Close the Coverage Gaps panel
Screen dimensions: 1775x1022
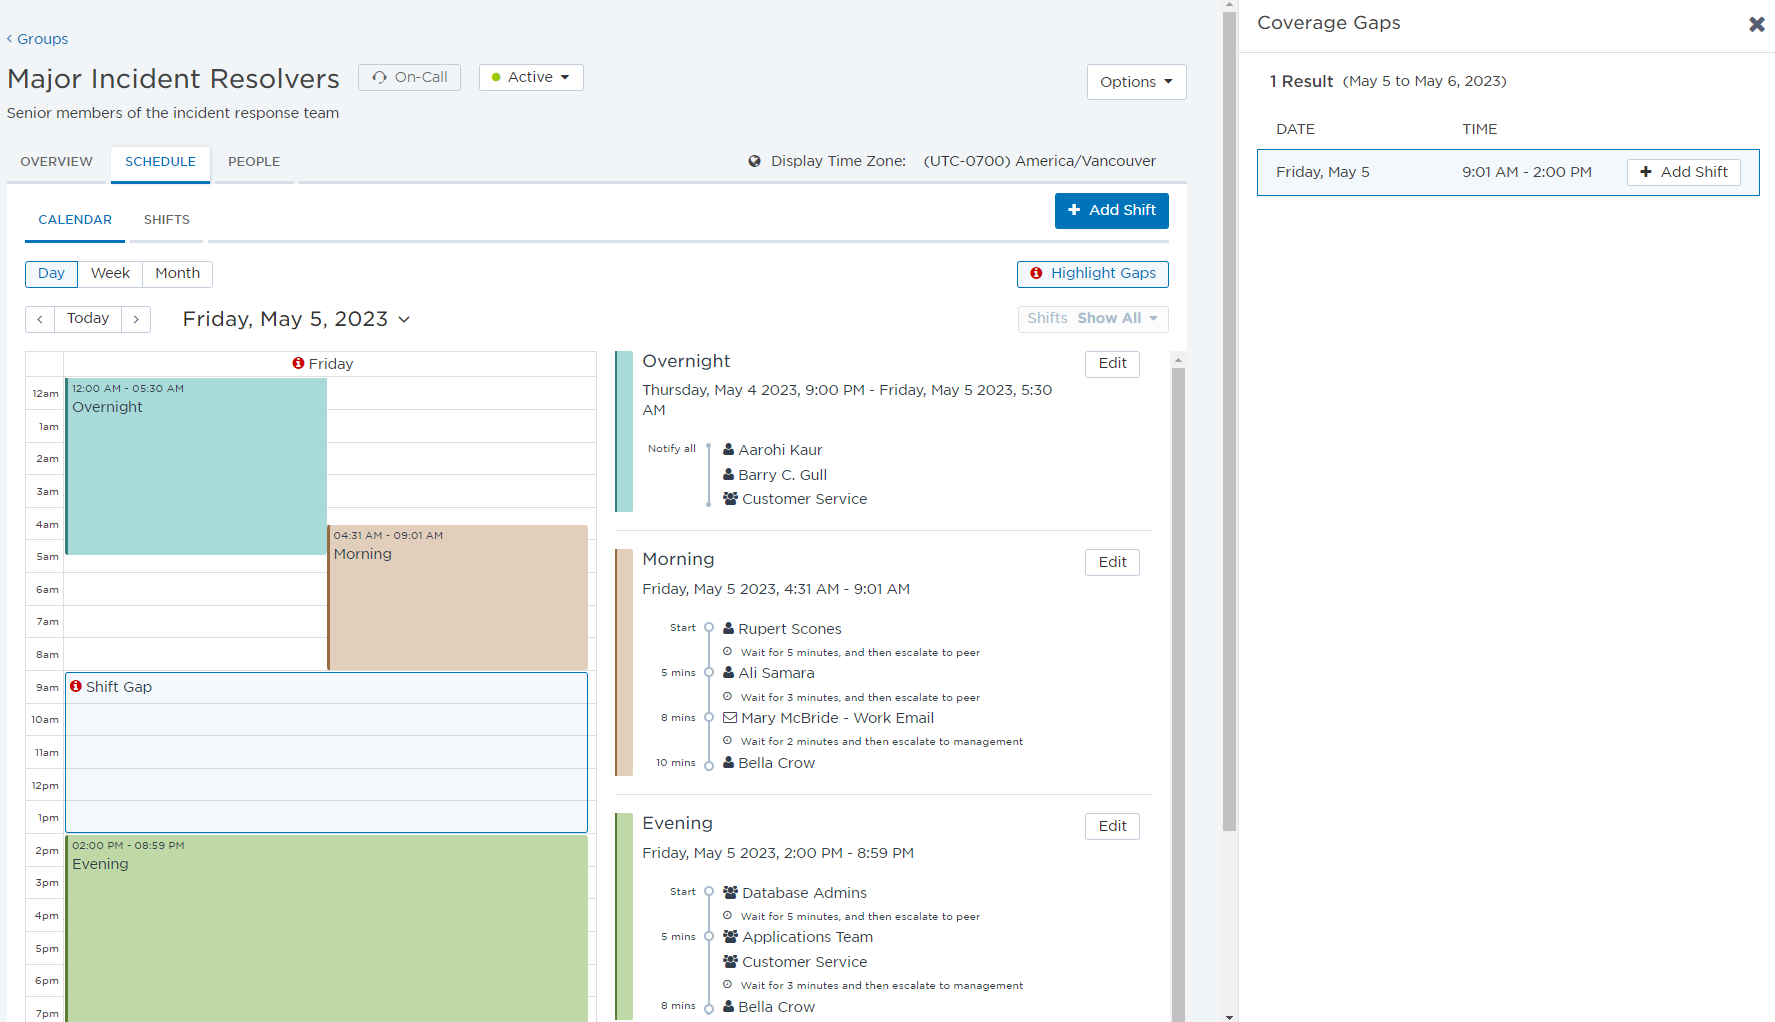[1756, 24]
